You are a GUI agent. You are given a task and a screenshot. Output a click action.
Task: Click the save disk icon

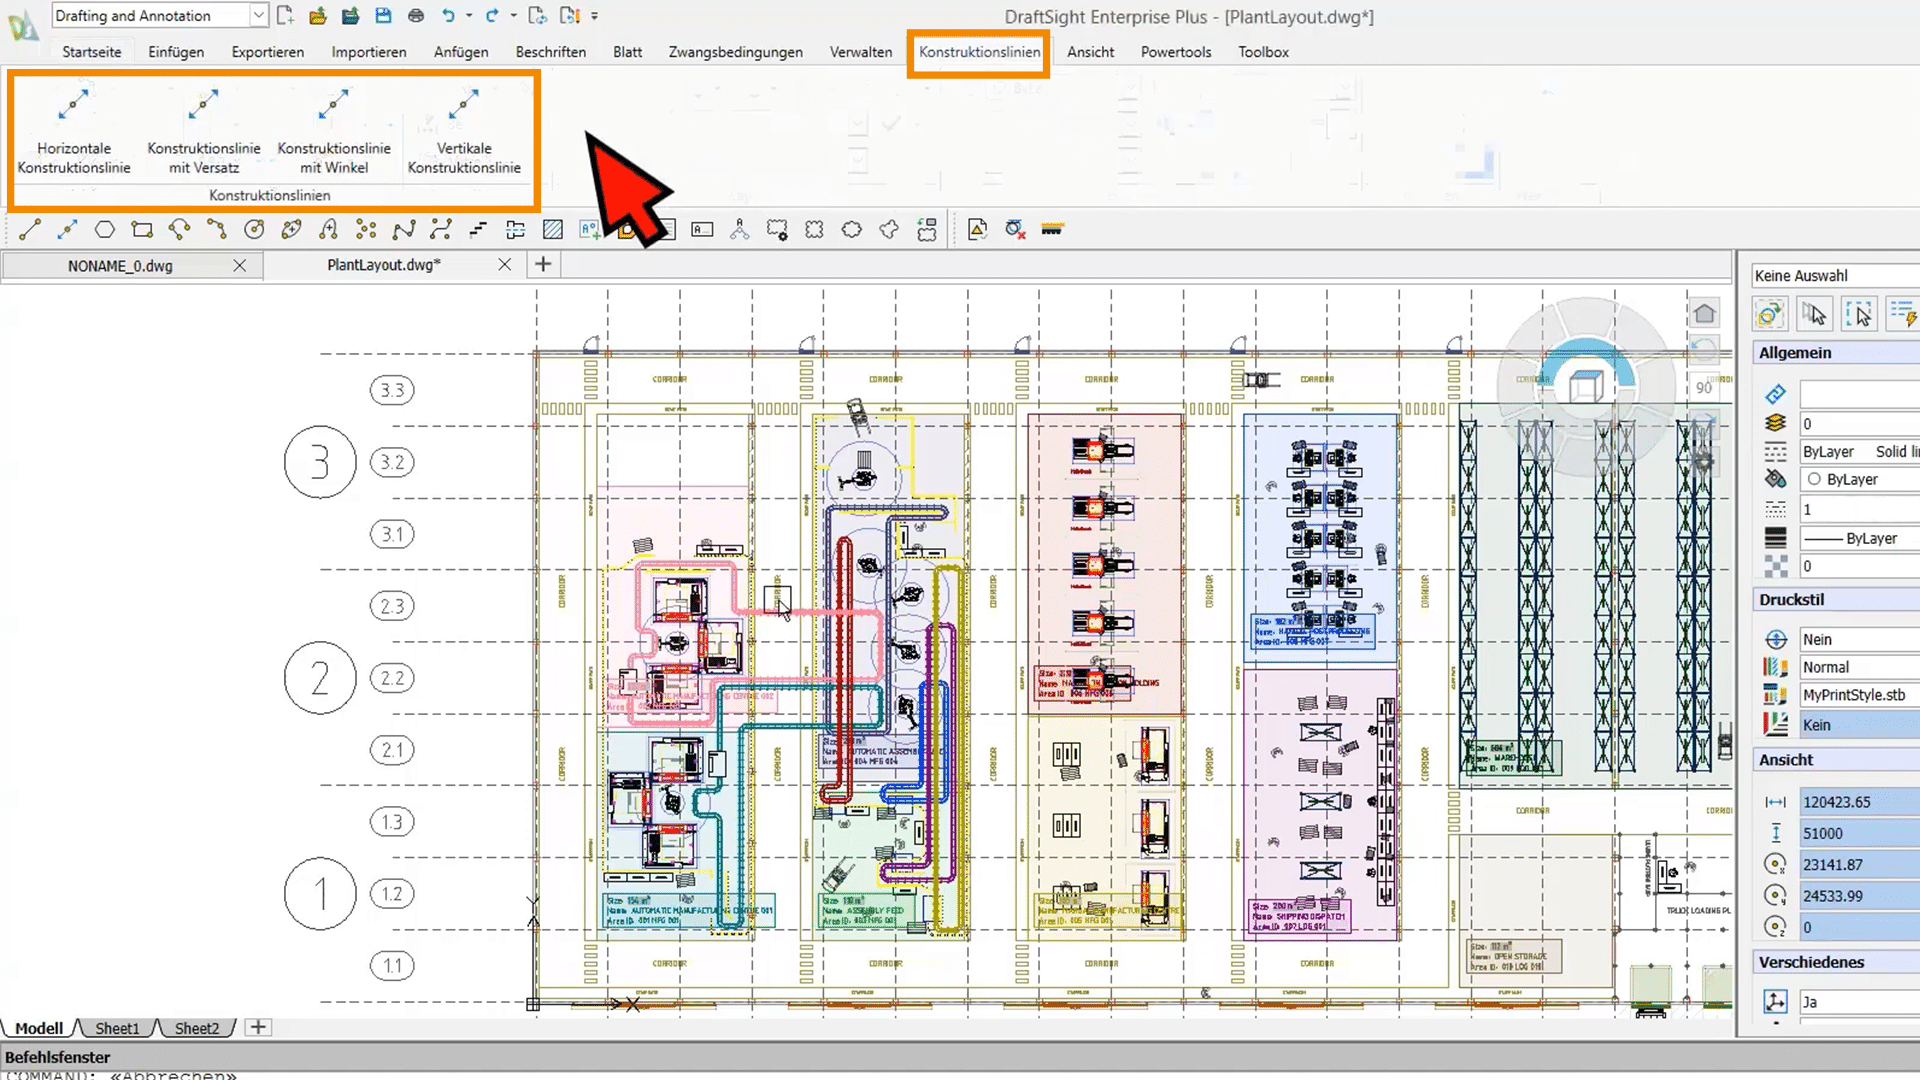pyautogui.click(x=383, y=16)
